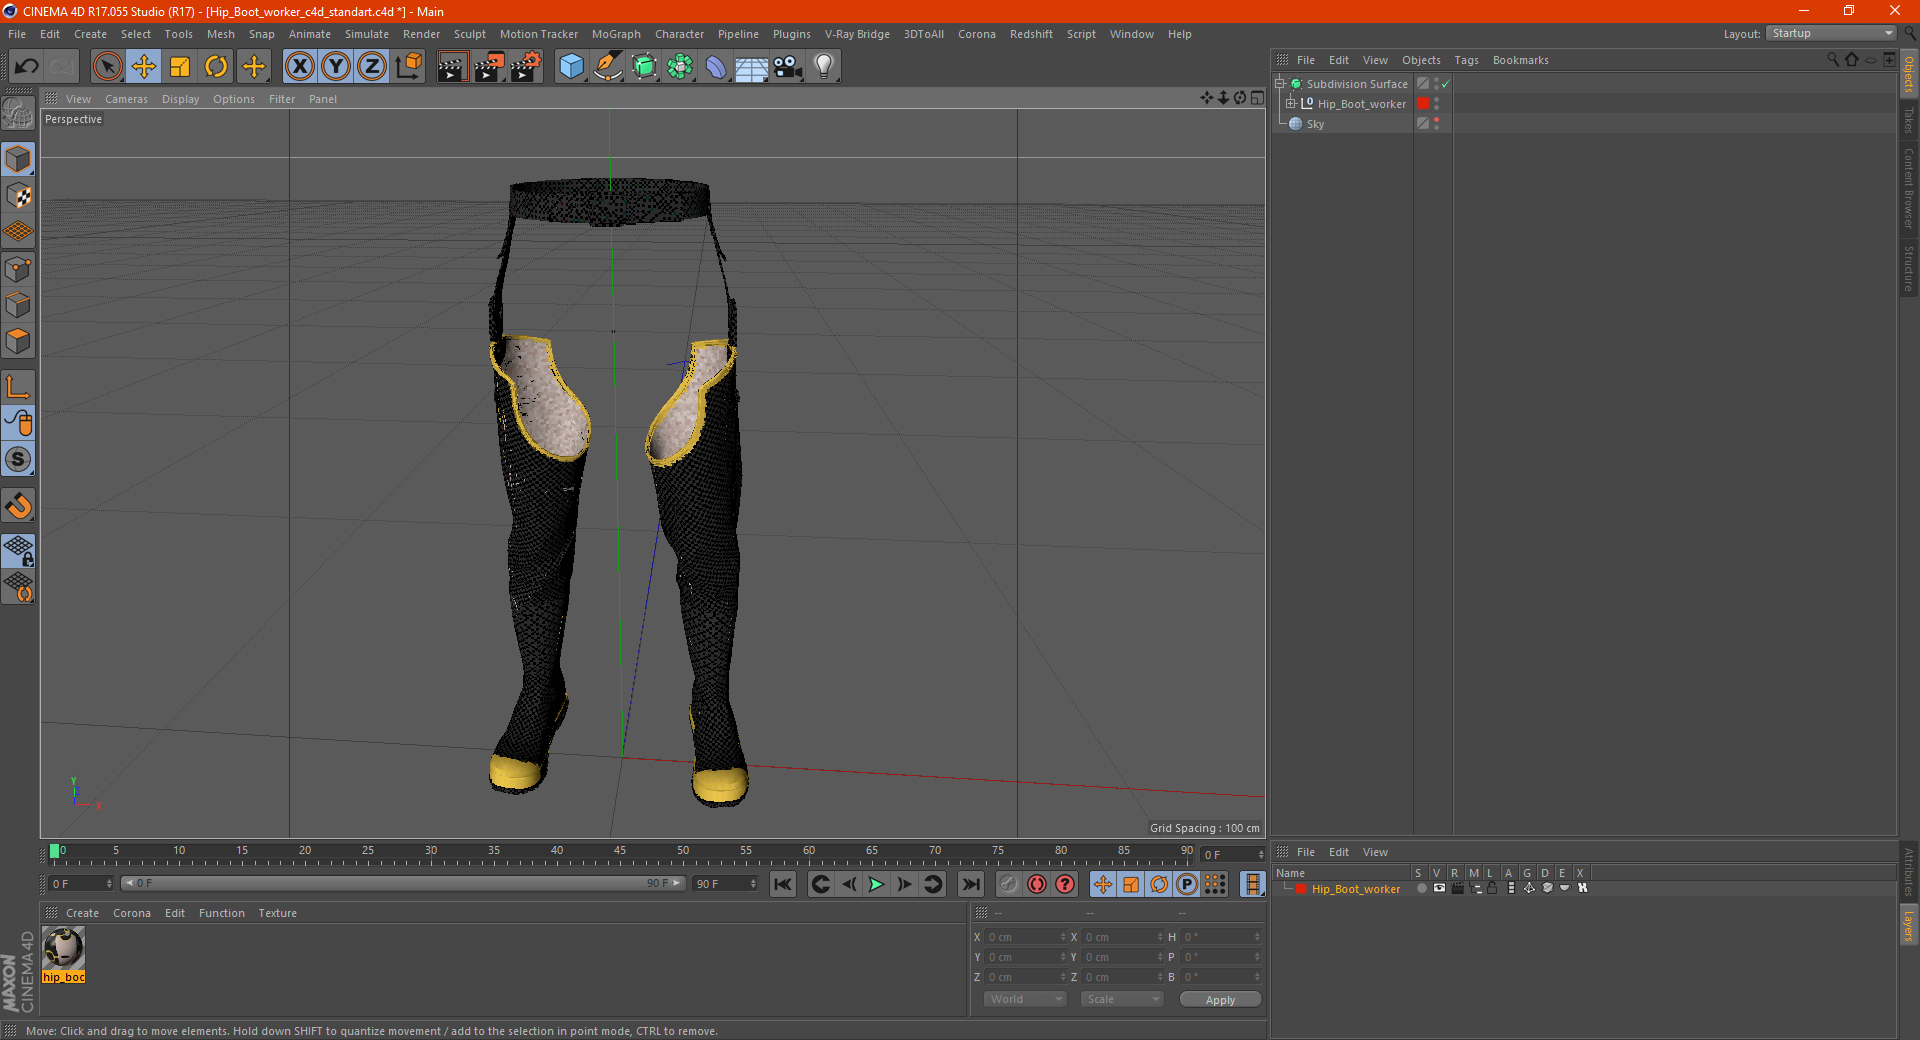Open Edit Render Settings icon
Image resolution: width=1920 pixels, height=1040 pixels.
(526, 67)
